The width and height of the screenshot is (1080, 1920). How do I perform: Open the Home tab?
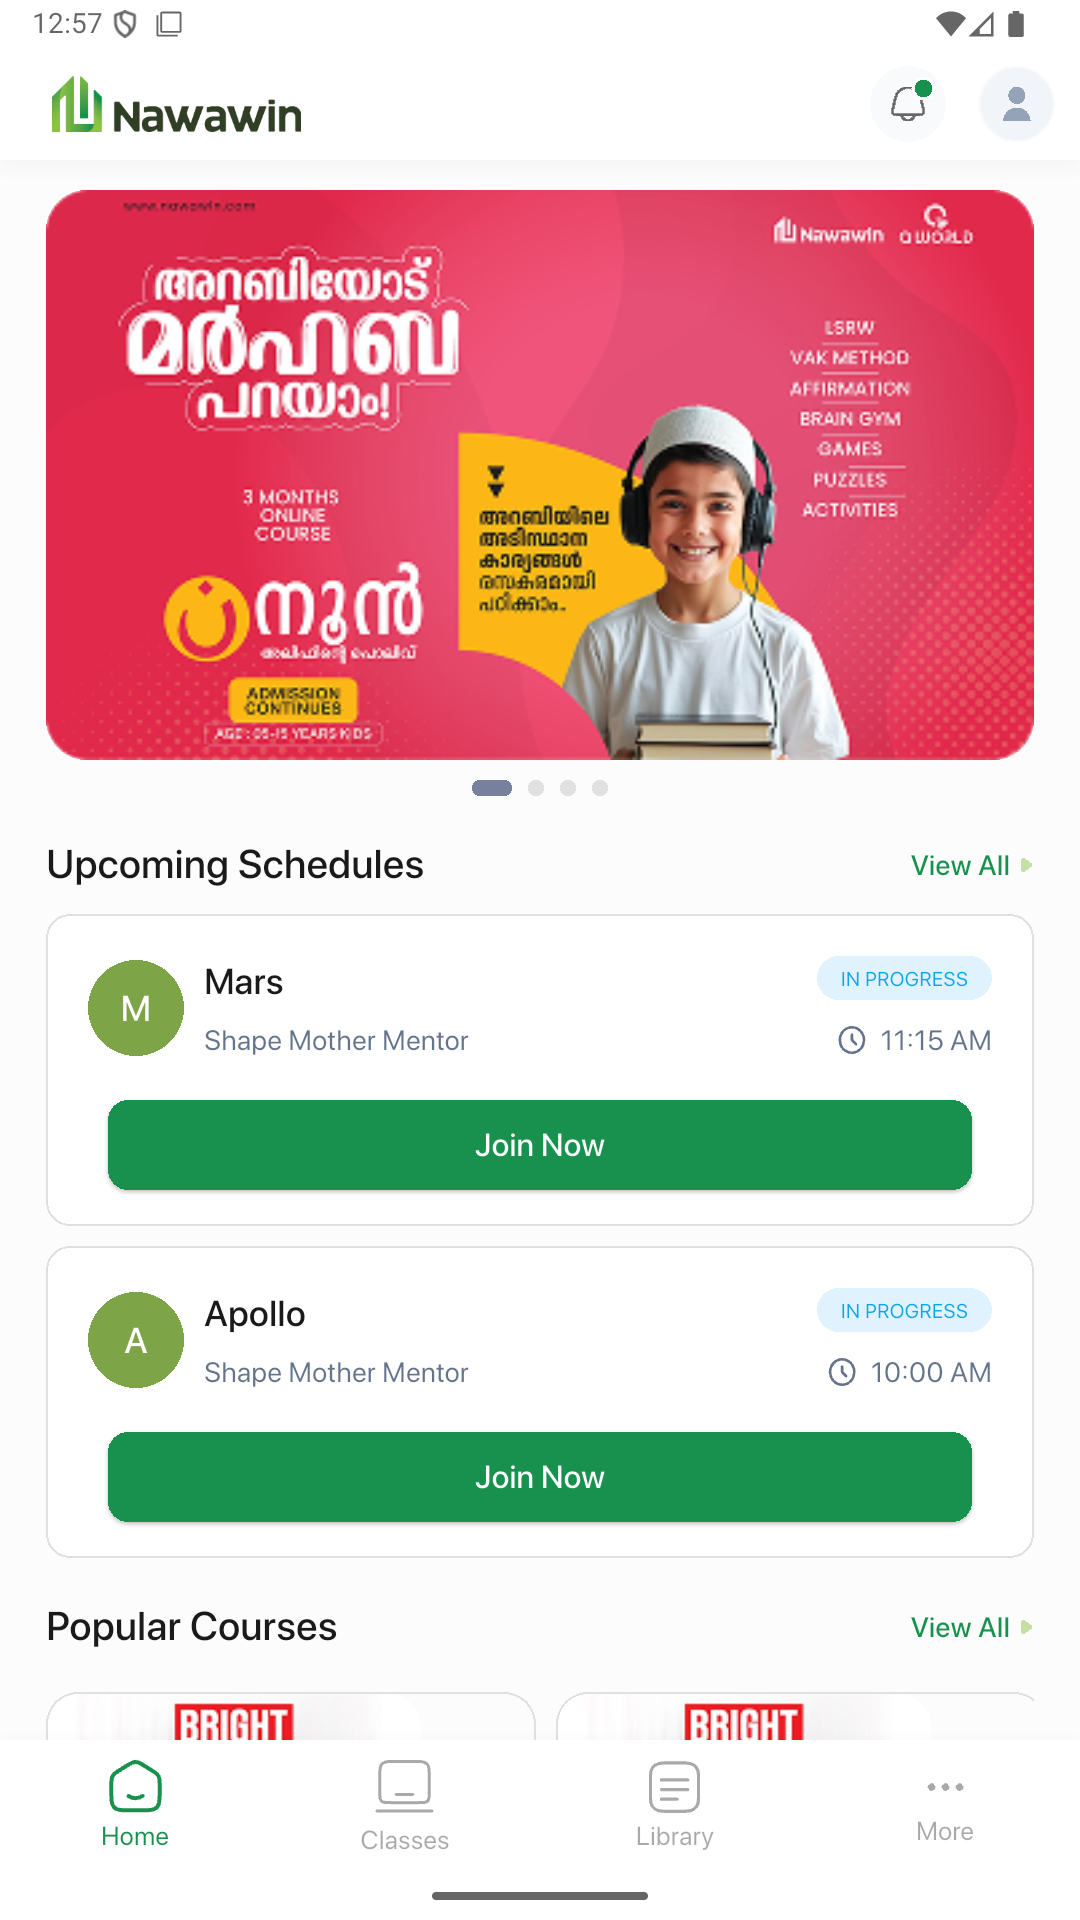pyautogui.click(x=135, y=1806)
